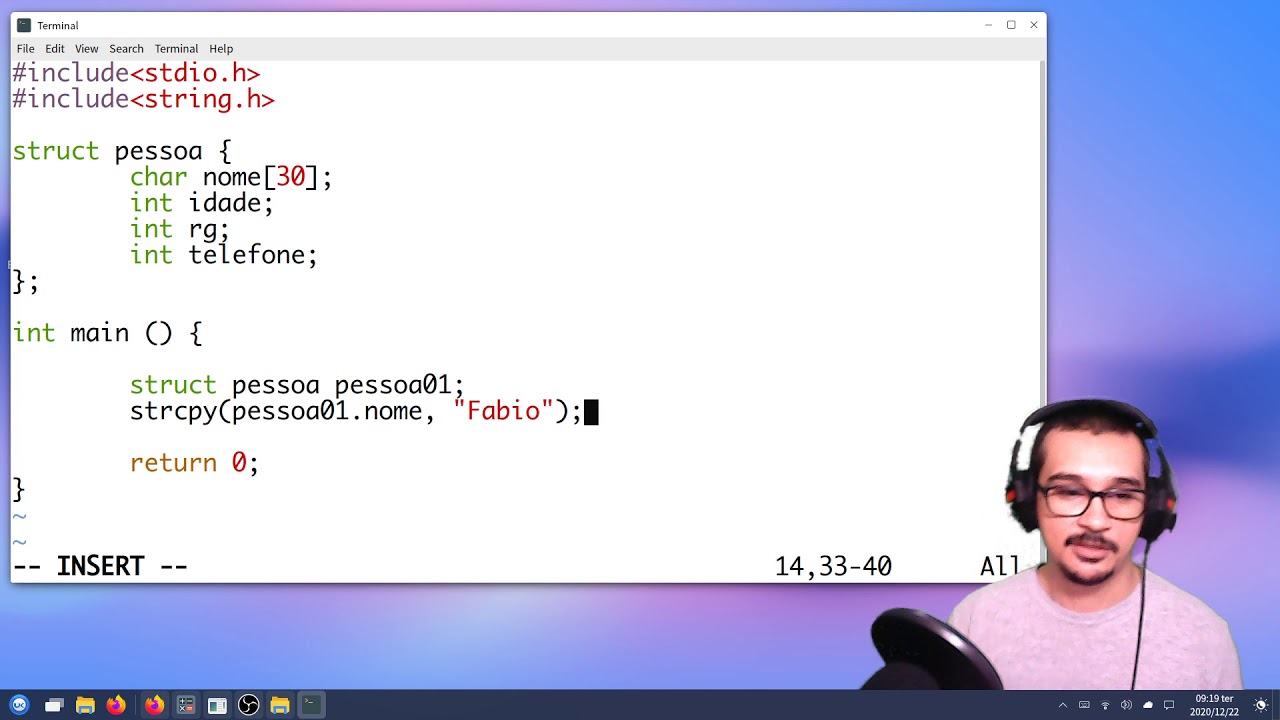
Task: Open the Terminal menu in the menu bar
Action: (176, 48)
